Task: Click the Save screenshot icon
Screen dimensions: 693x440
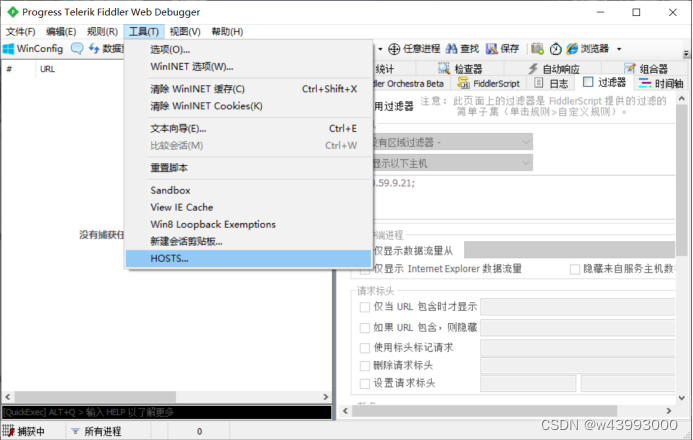Action: (x=491, y=49)
